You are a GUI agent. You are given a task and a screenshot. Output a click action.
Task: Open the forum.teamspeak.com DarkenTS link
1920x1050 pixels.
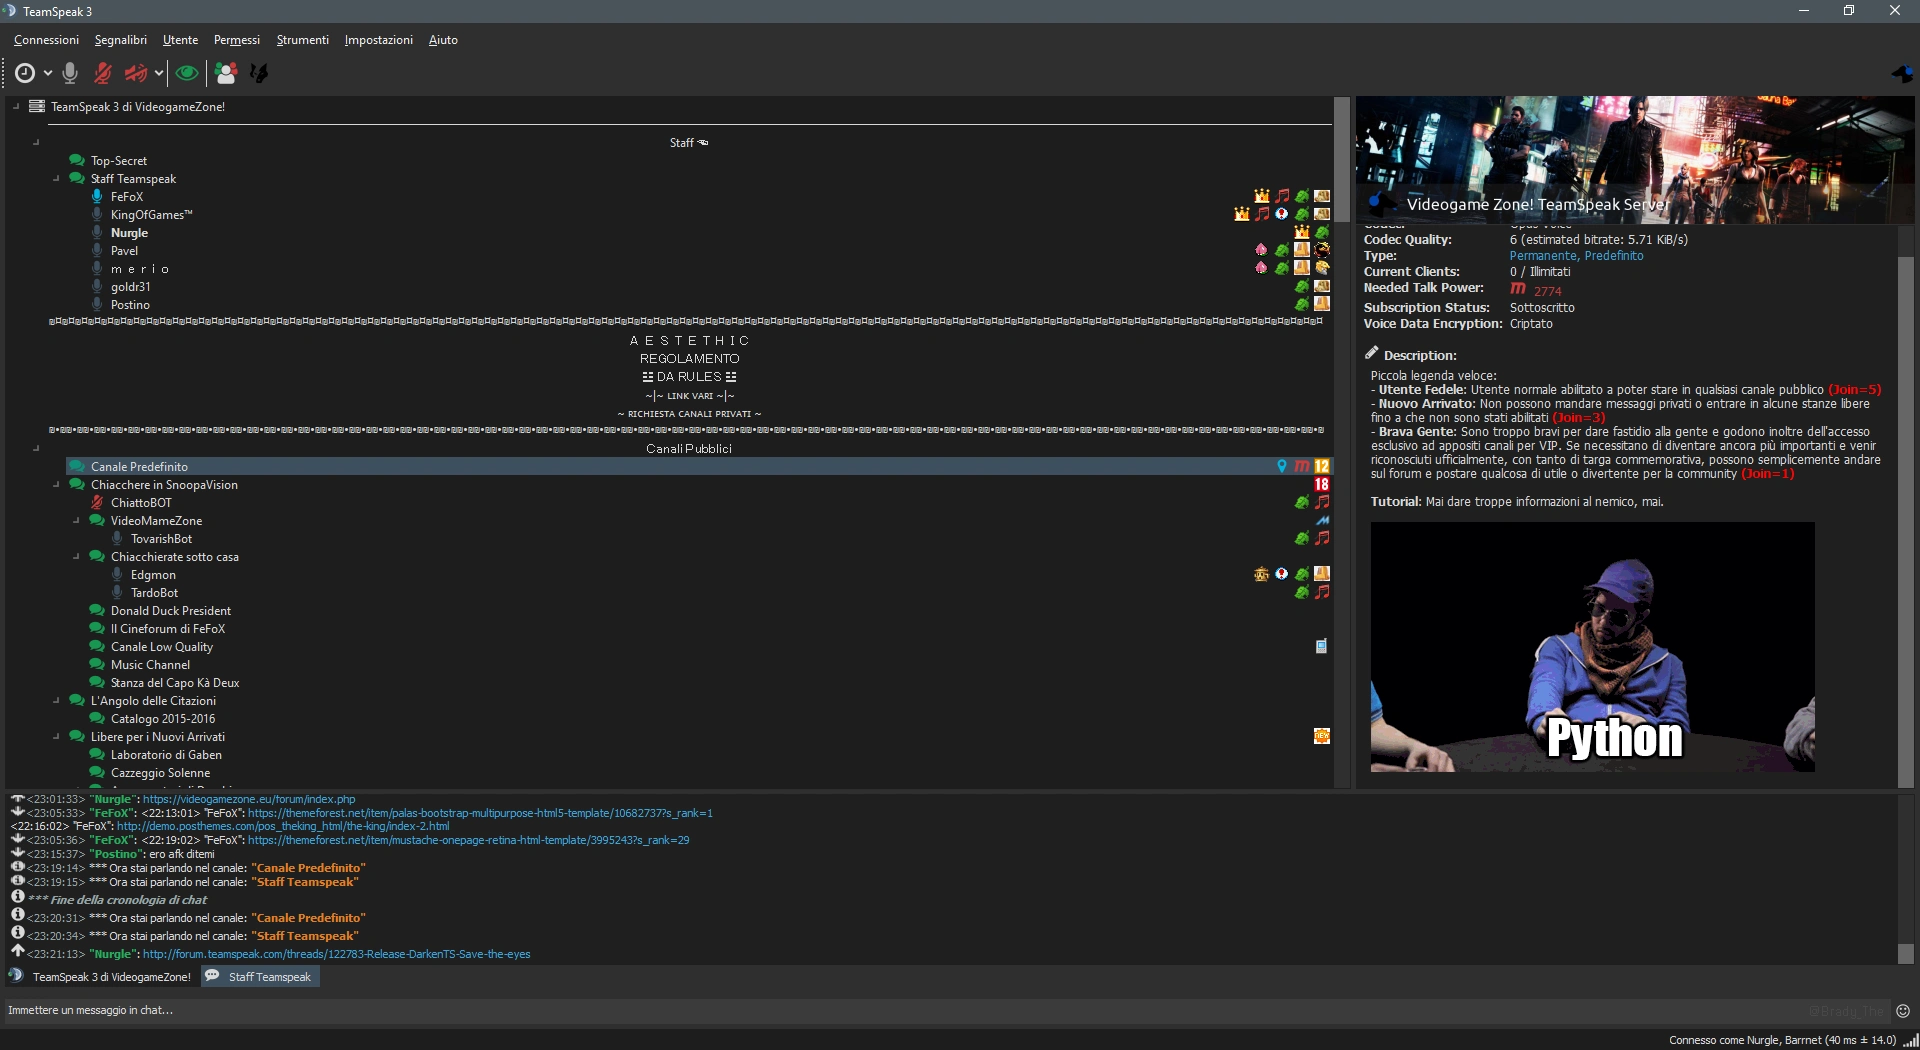(x=337, y=954)
